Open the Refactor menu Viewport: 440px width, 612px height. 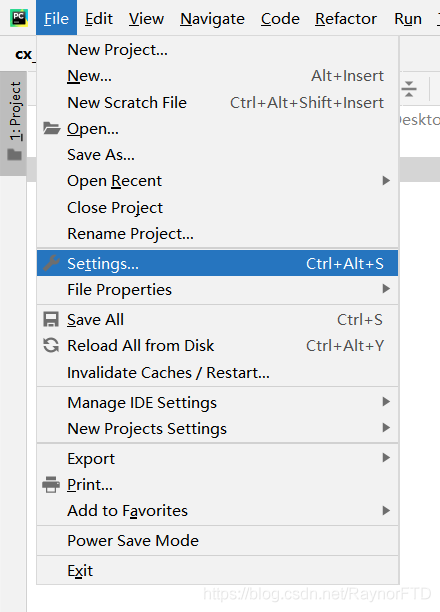click(x=346, y=18)
